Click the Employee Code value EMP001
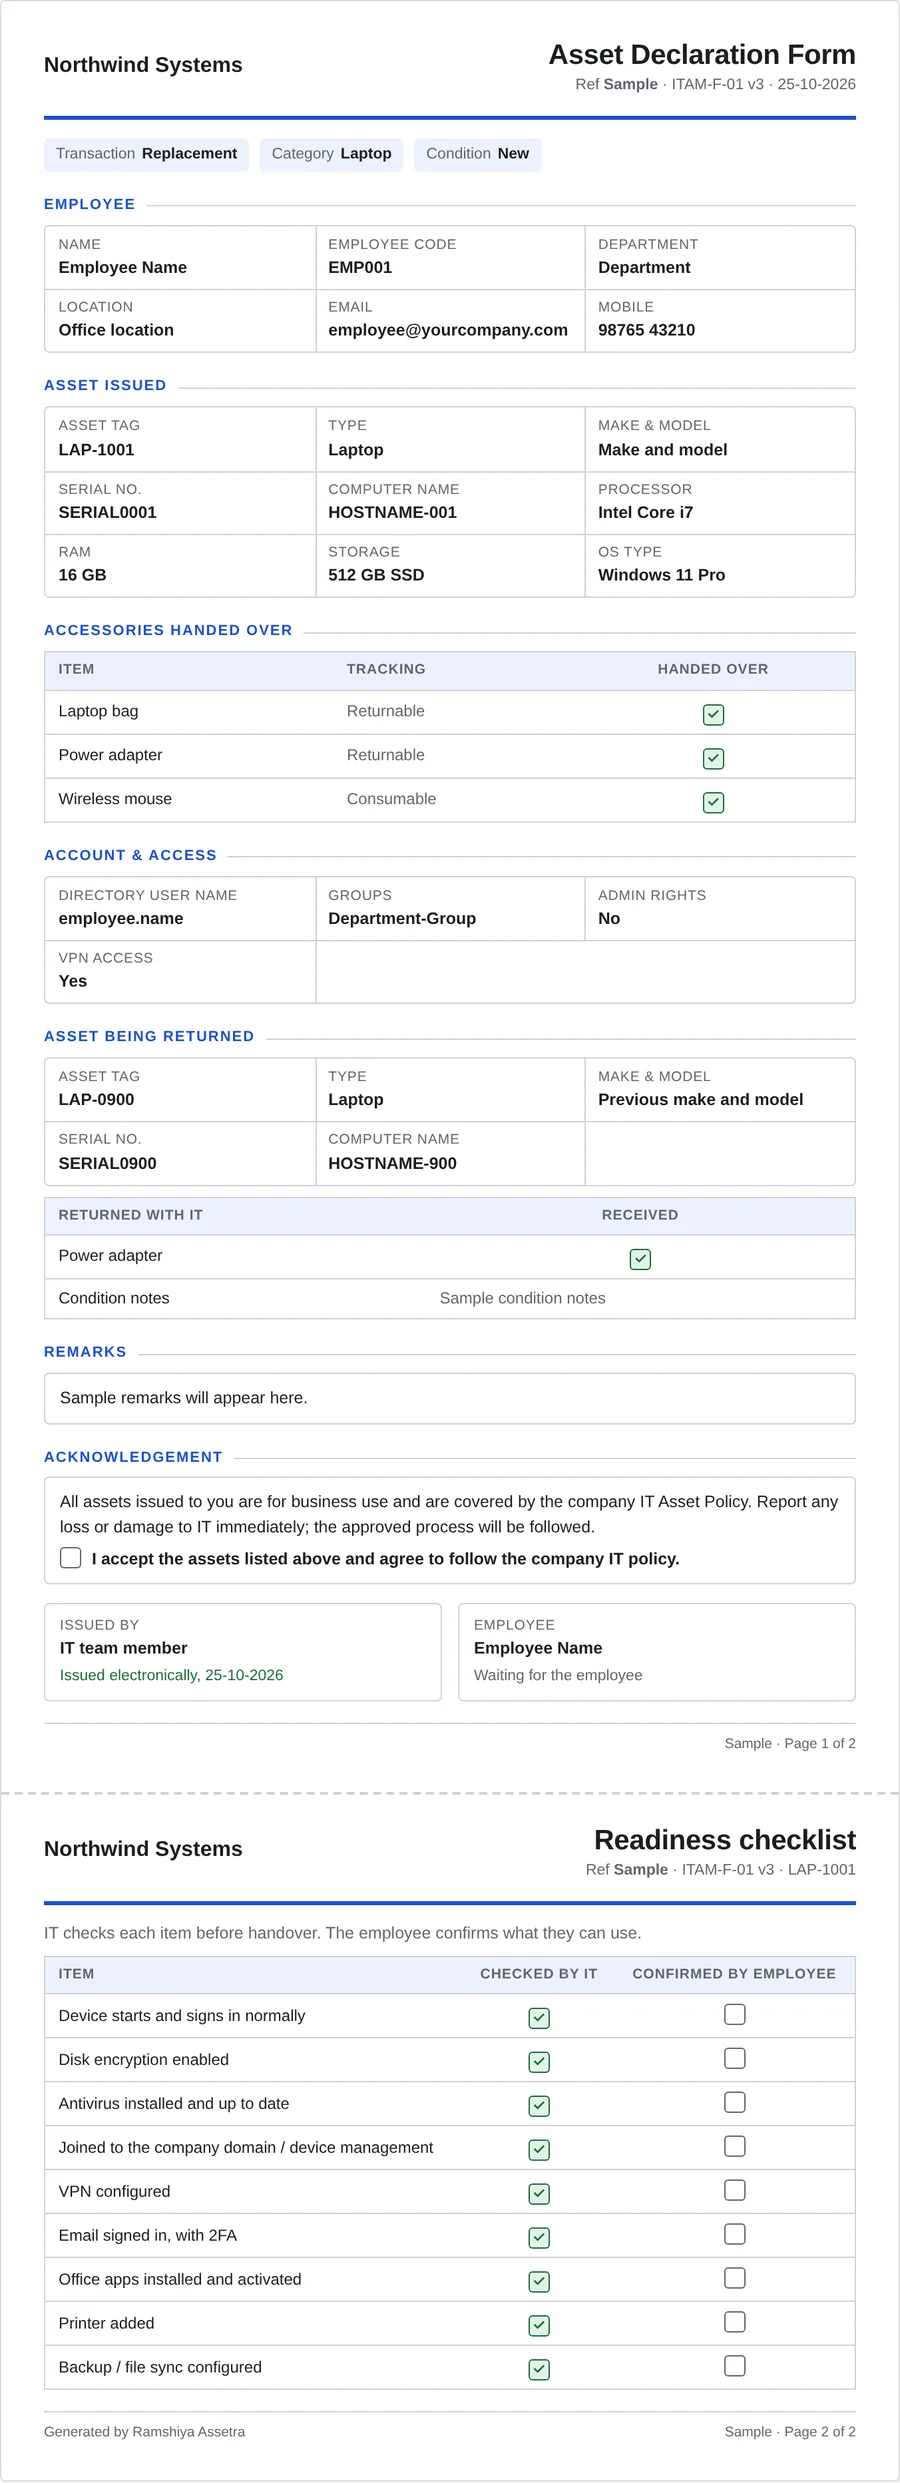900x2483 pixels. [360, 268]
